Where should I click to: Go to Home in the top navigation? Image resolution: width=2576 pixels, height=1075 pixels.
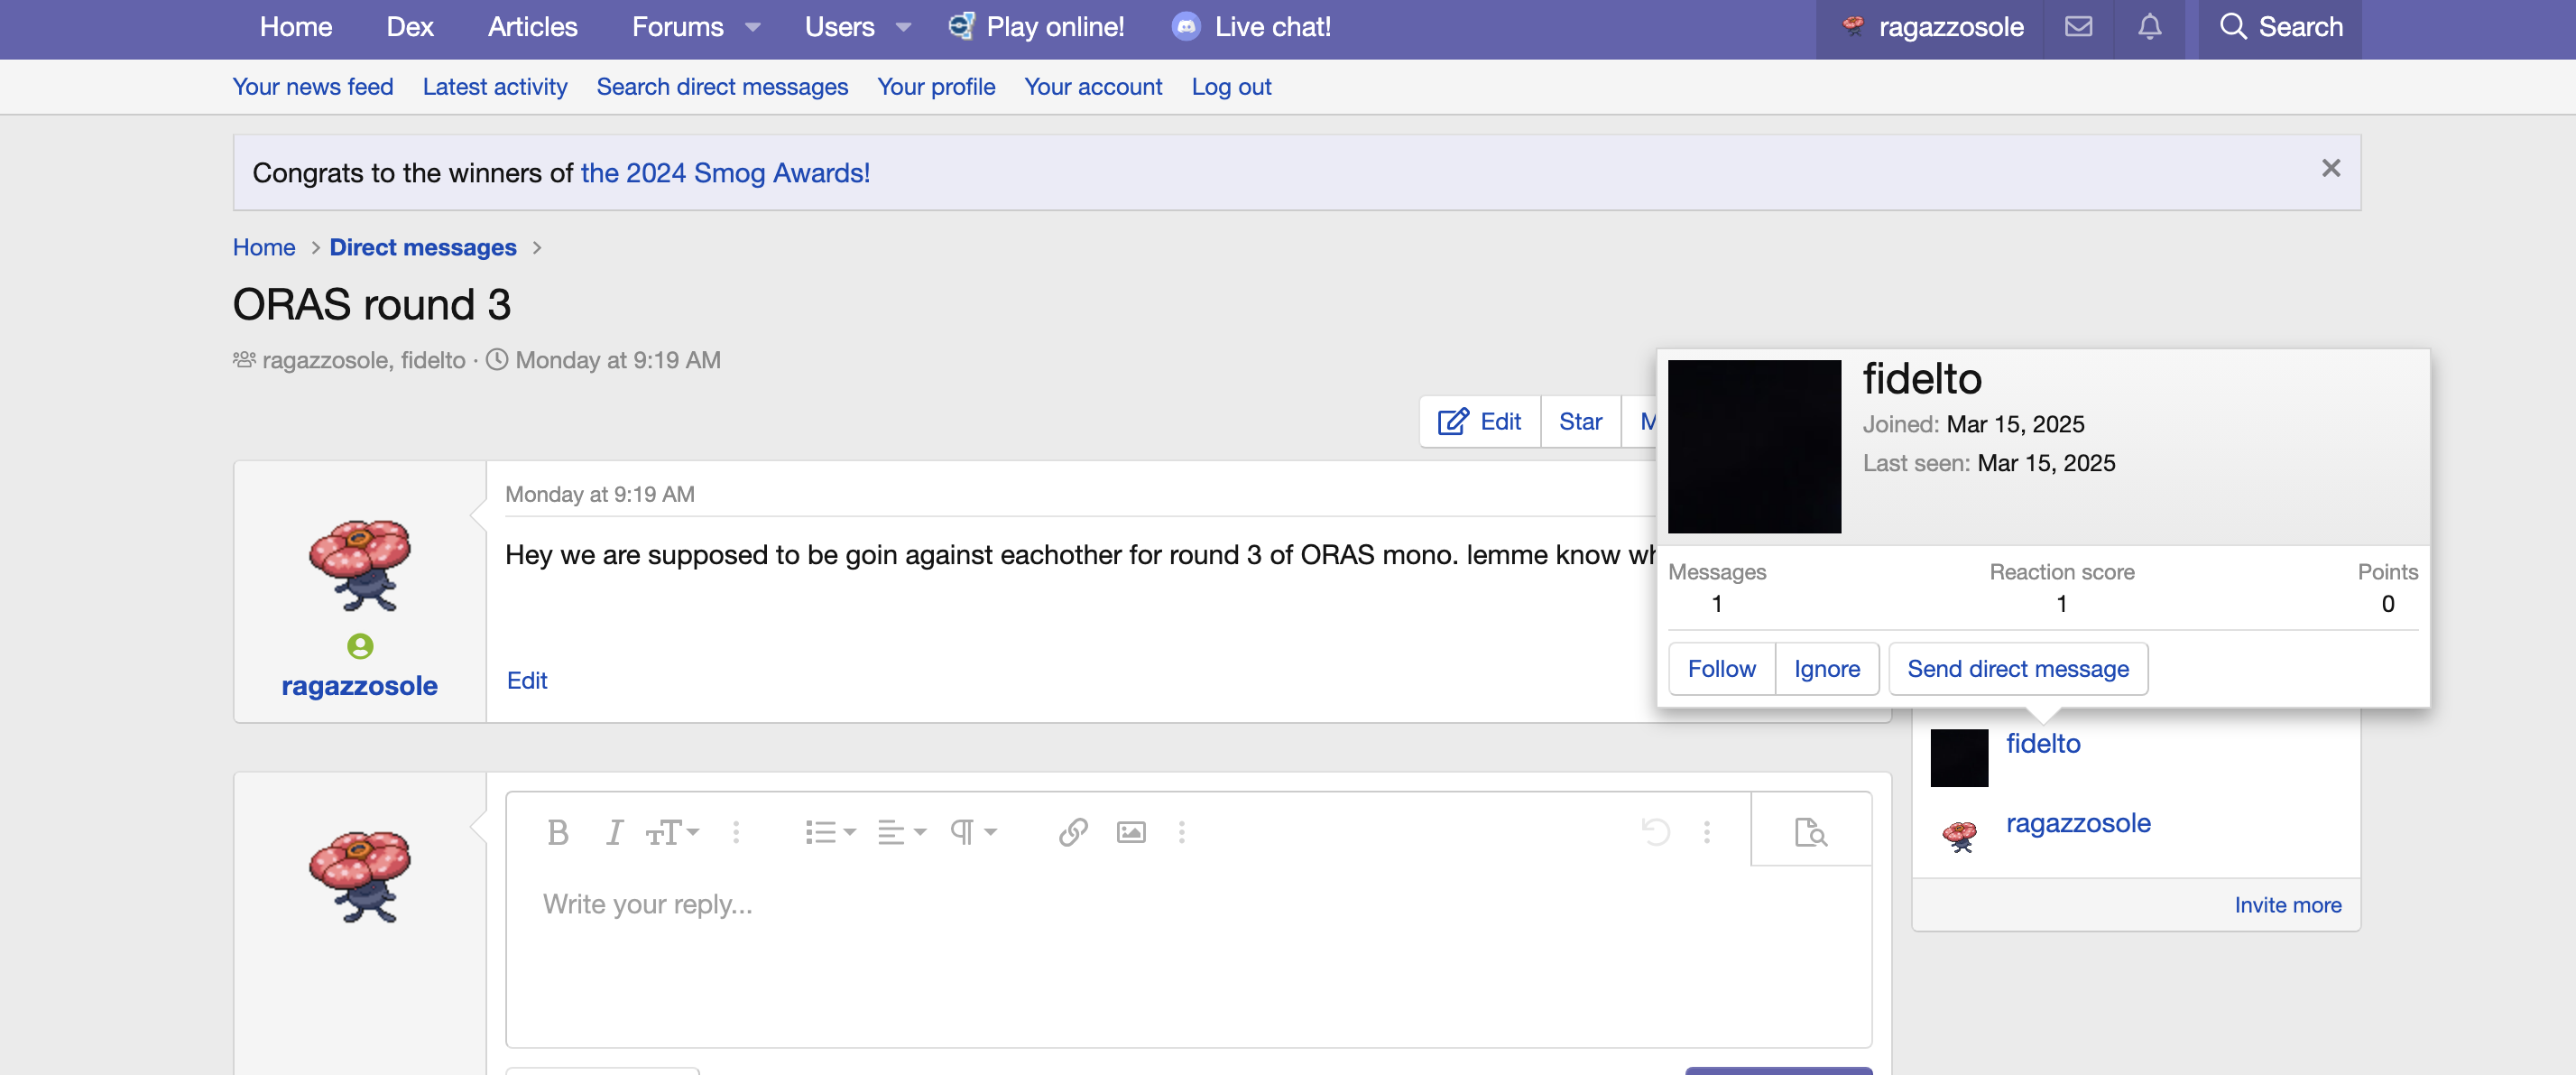point(296,27)
